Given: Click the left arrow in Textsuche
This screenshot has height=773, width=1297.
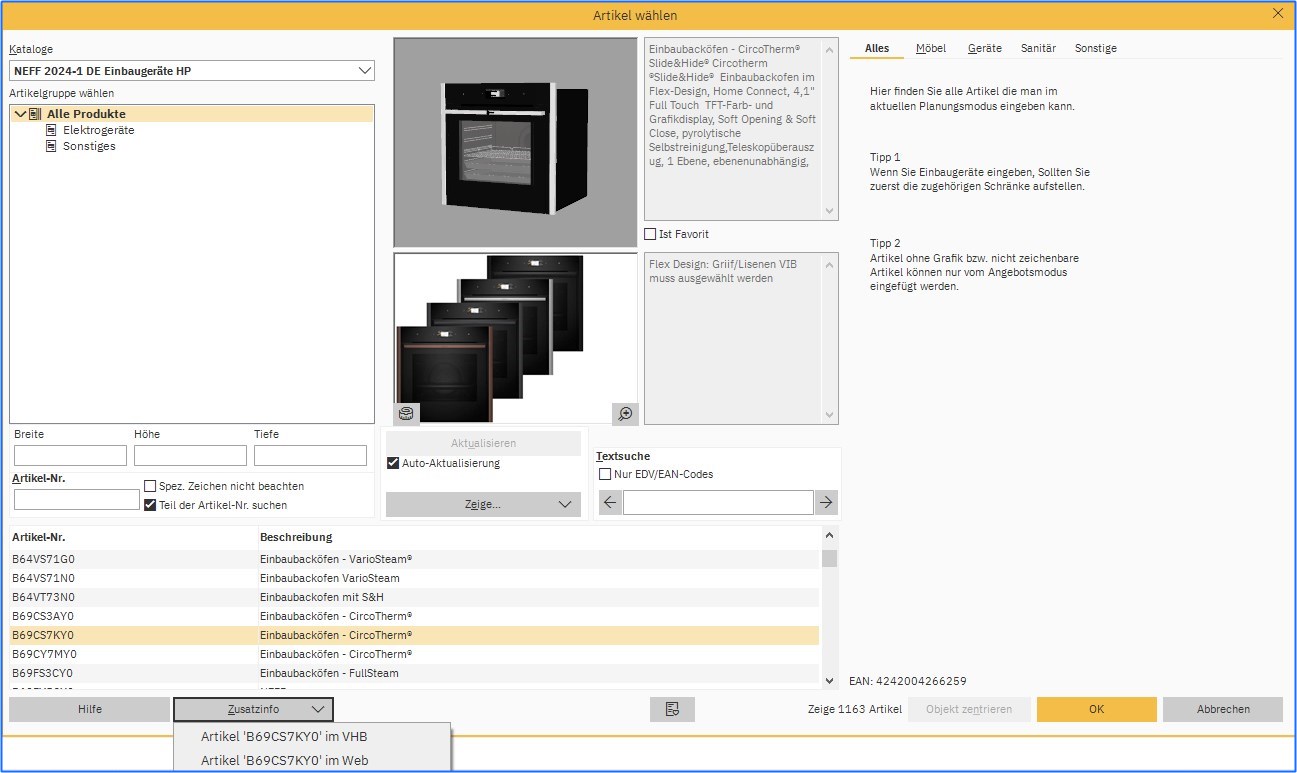Looking at the screenshot, I should [610, 502].
